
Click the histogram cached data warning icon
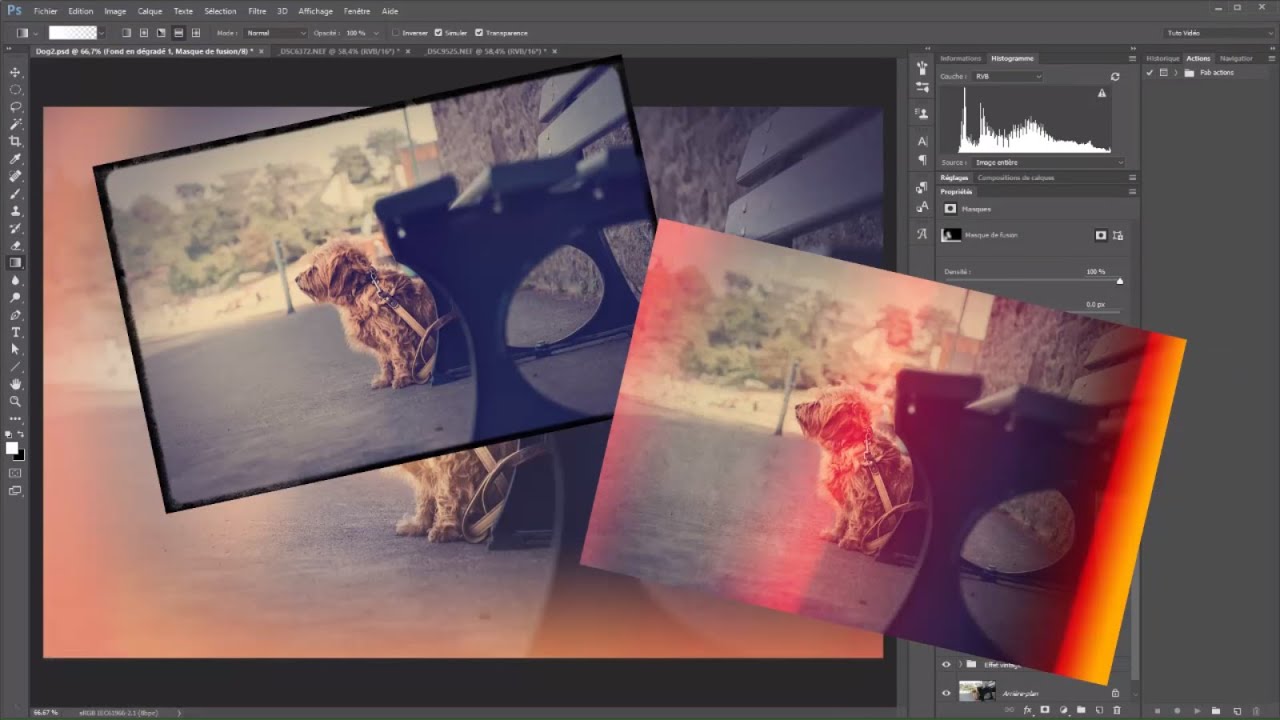click(1102, 93)
